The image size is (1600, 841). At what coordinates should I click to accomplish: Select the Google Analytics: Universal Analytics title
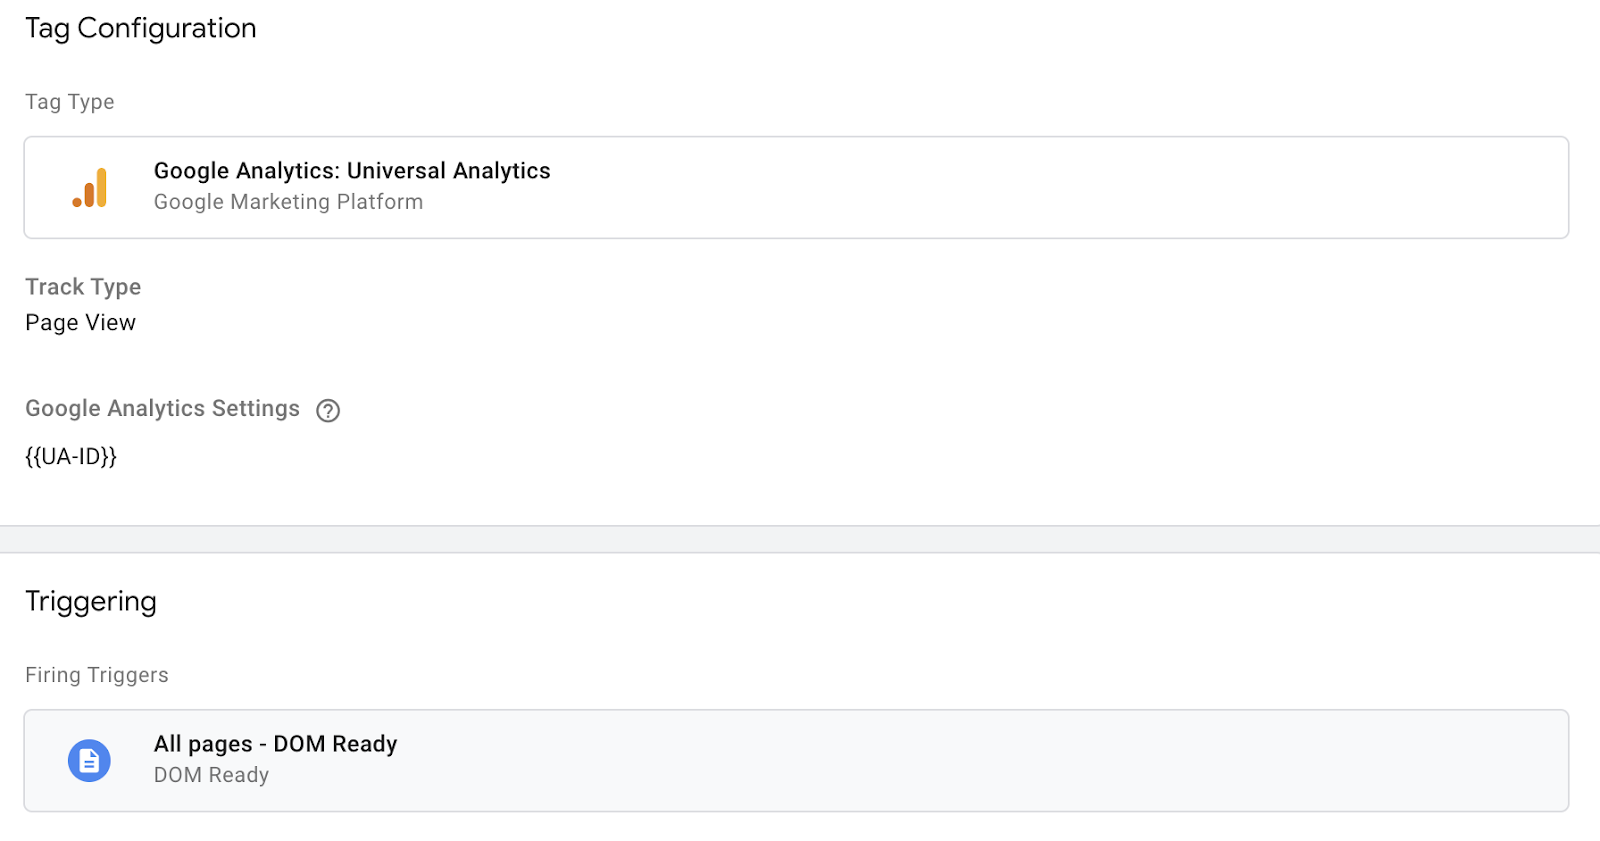tap(352, 171)
